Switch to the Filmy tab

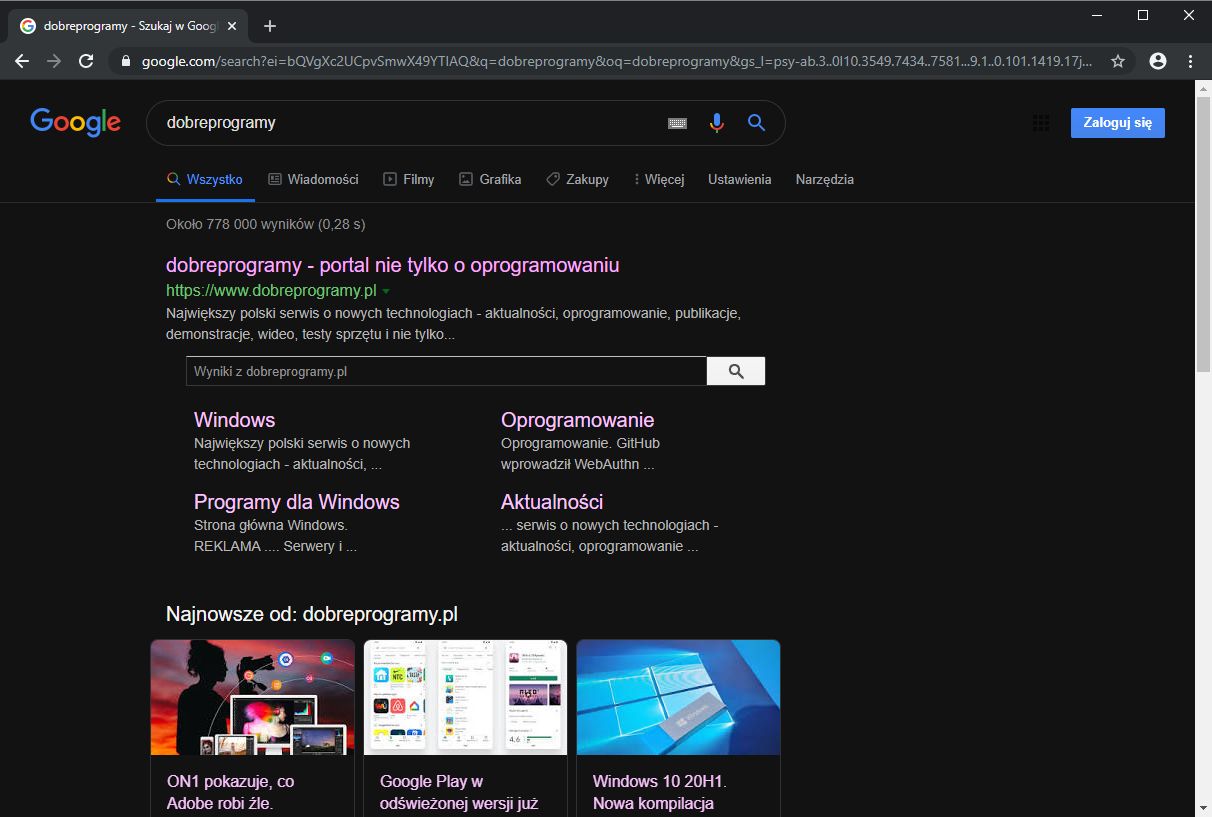pyautogui.click(x=409, y=179)
